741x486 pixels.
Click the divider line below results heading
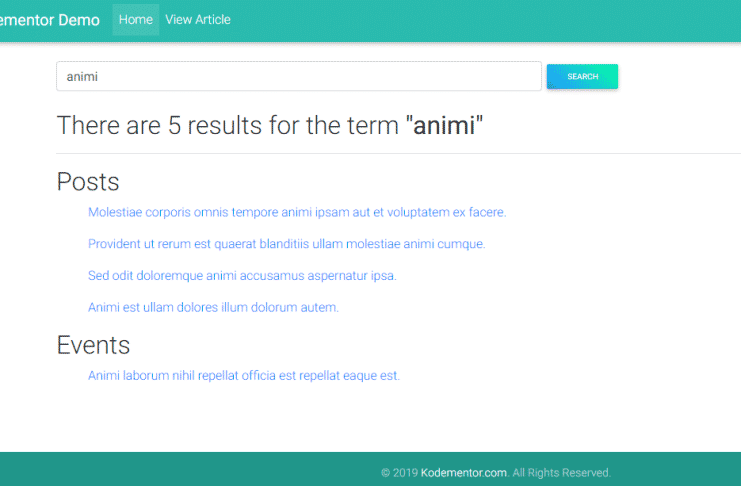click(398, 153)
